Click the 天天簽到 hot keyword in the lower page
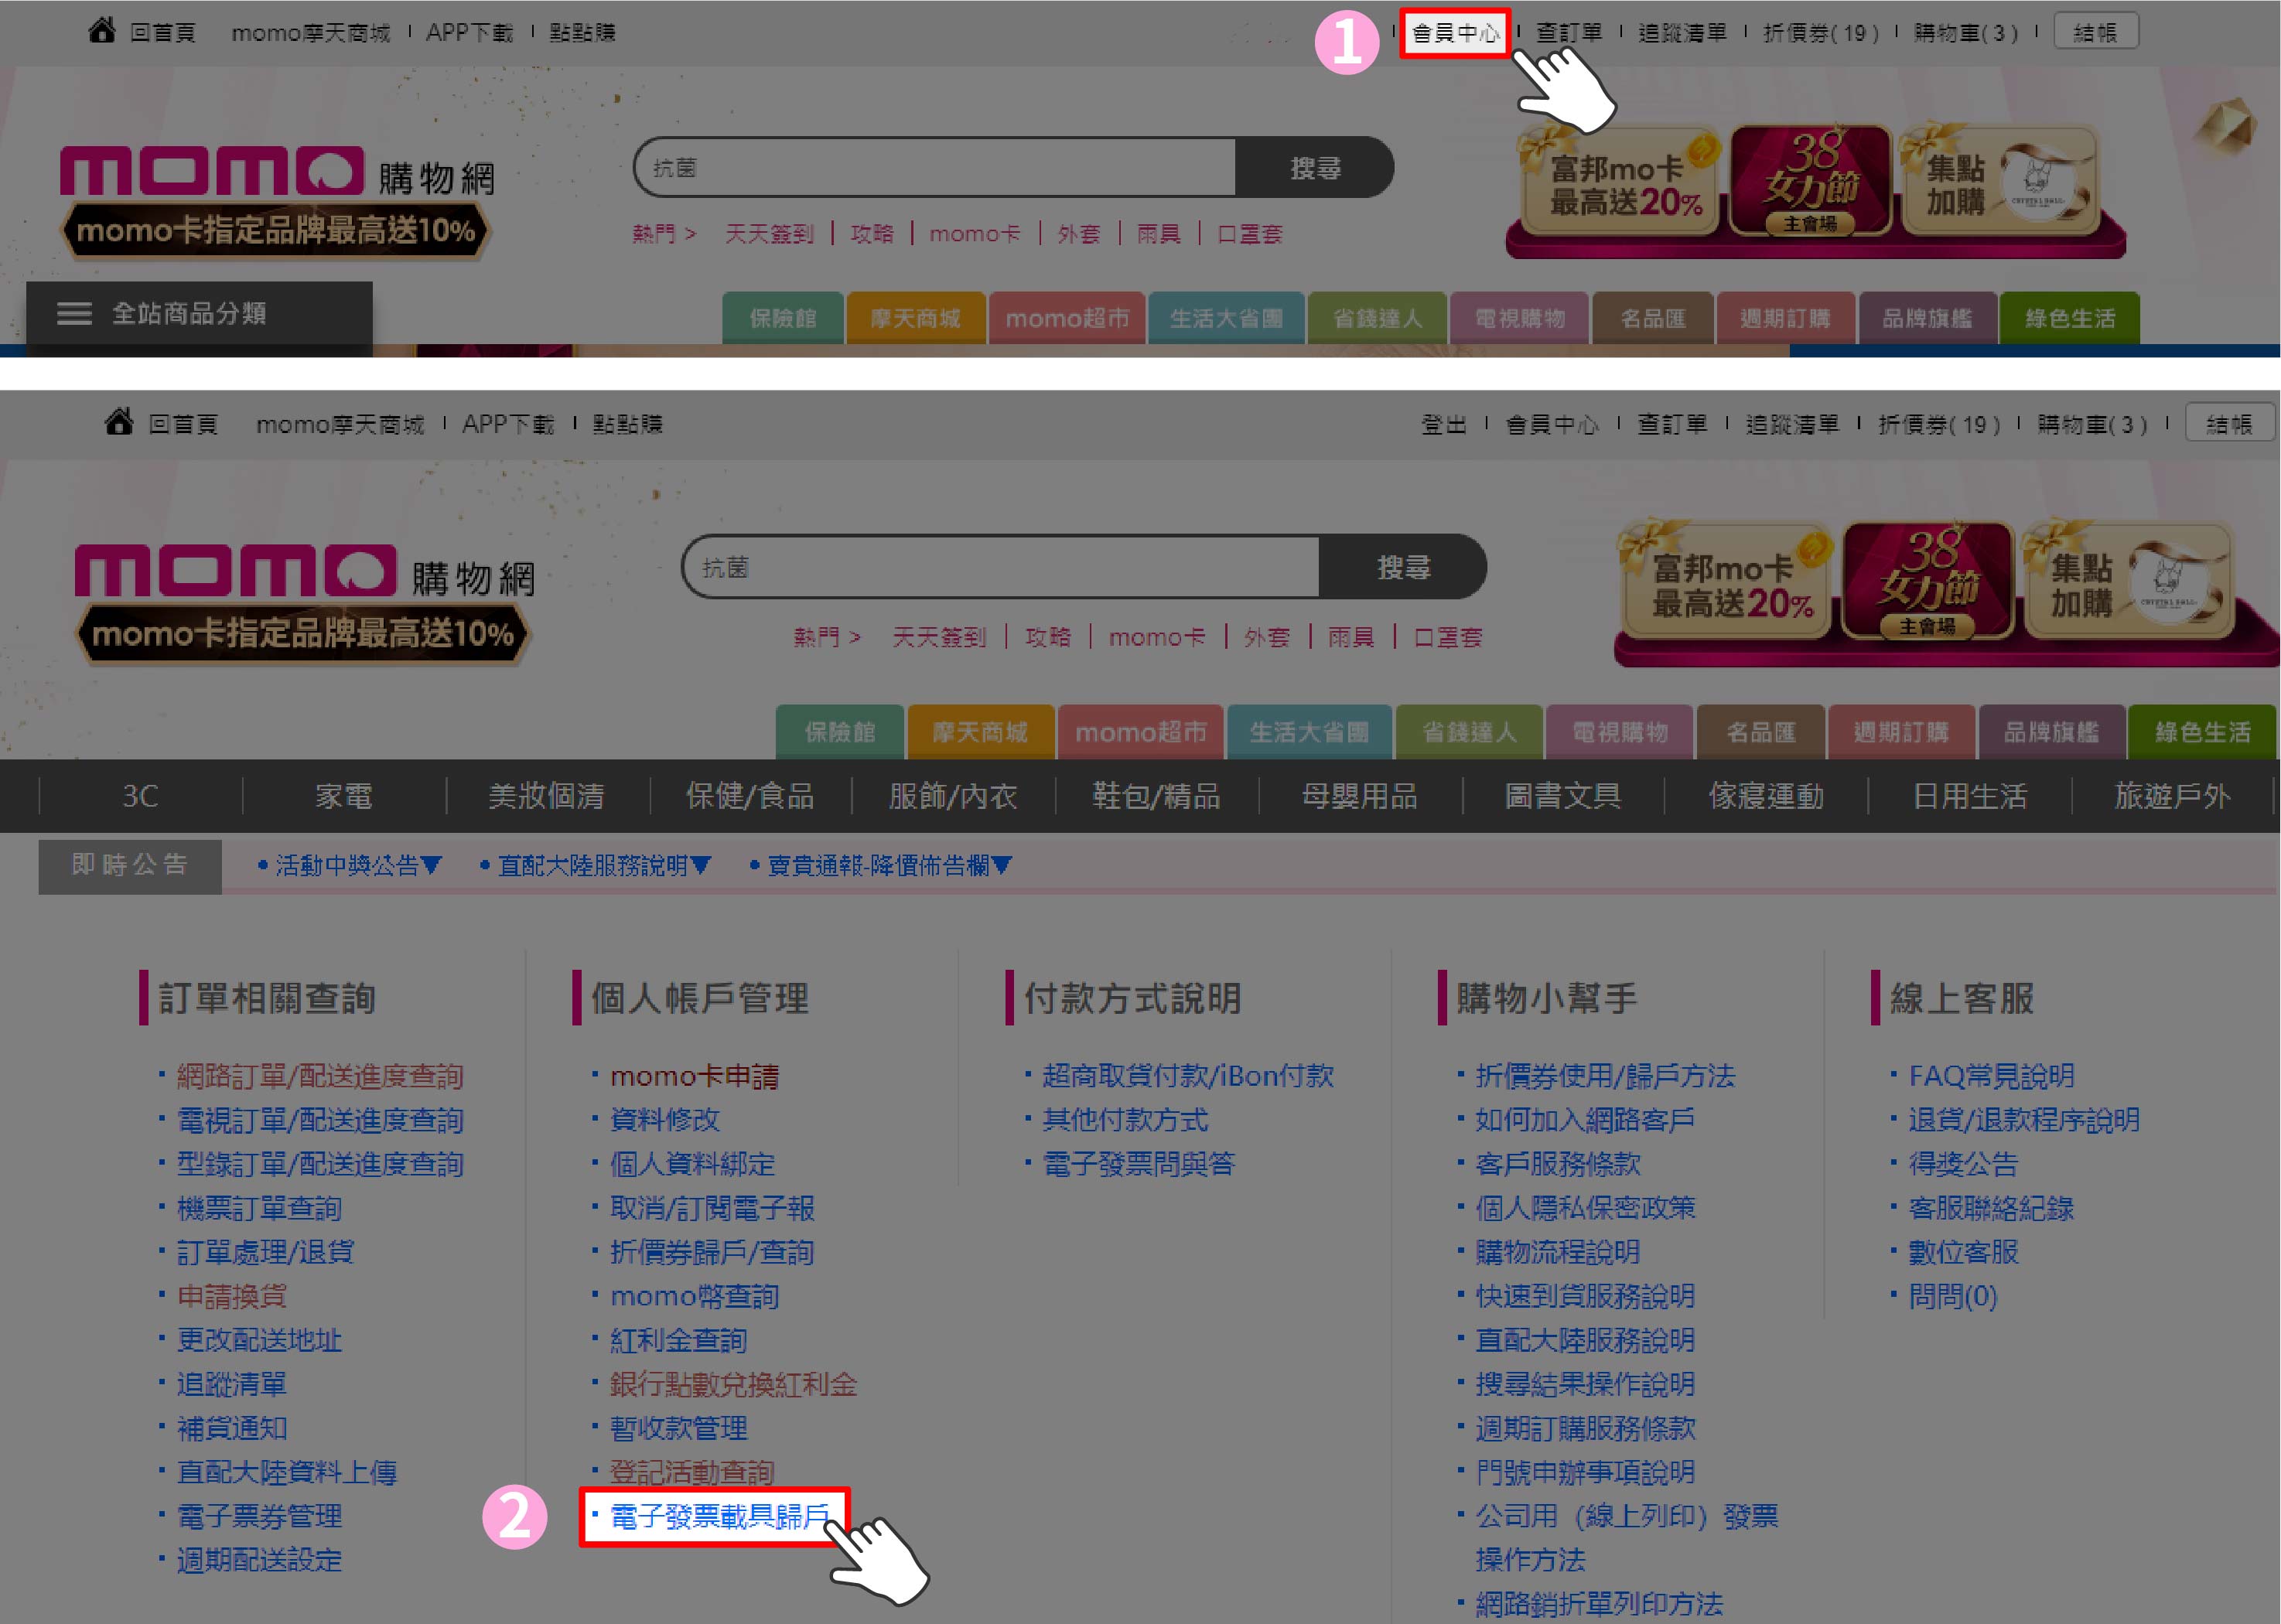The image size is (2281, 1624). 938,637
